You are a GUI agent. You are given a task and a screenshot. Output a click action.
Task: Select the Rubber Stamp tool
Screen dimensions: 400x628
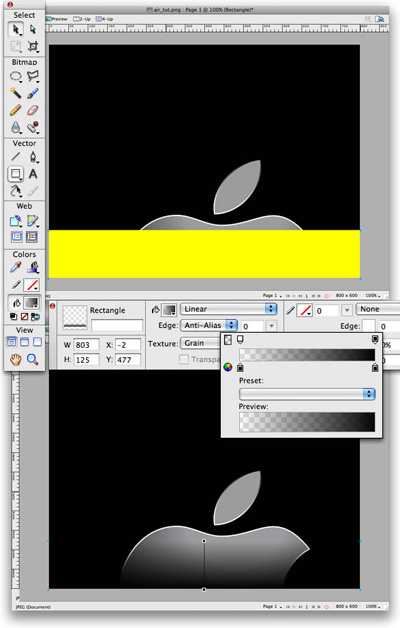(33, 127)
